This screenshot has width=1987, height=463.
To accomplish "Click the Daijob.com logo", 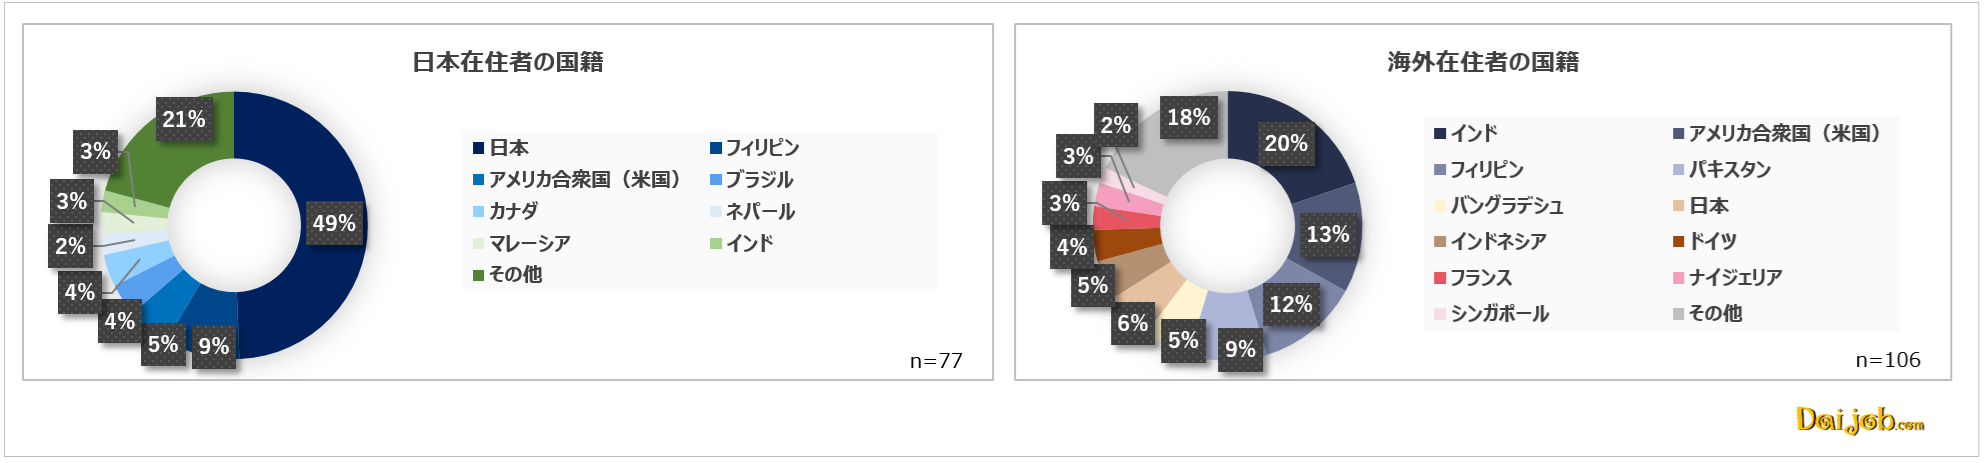I will 1859,421.
